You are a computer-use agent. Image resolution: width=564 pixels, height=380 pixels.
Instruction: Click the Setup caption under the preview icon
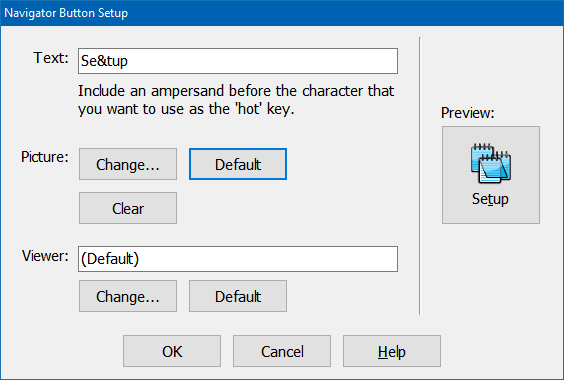point(490,199)
